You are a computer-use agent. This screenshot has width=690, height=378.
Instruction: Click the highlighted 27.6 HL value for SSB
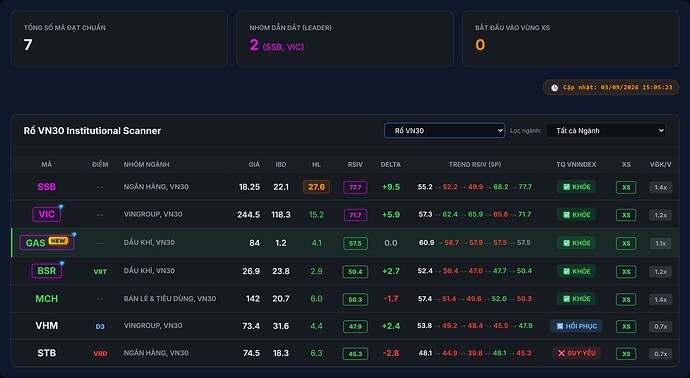coord(316,187)
